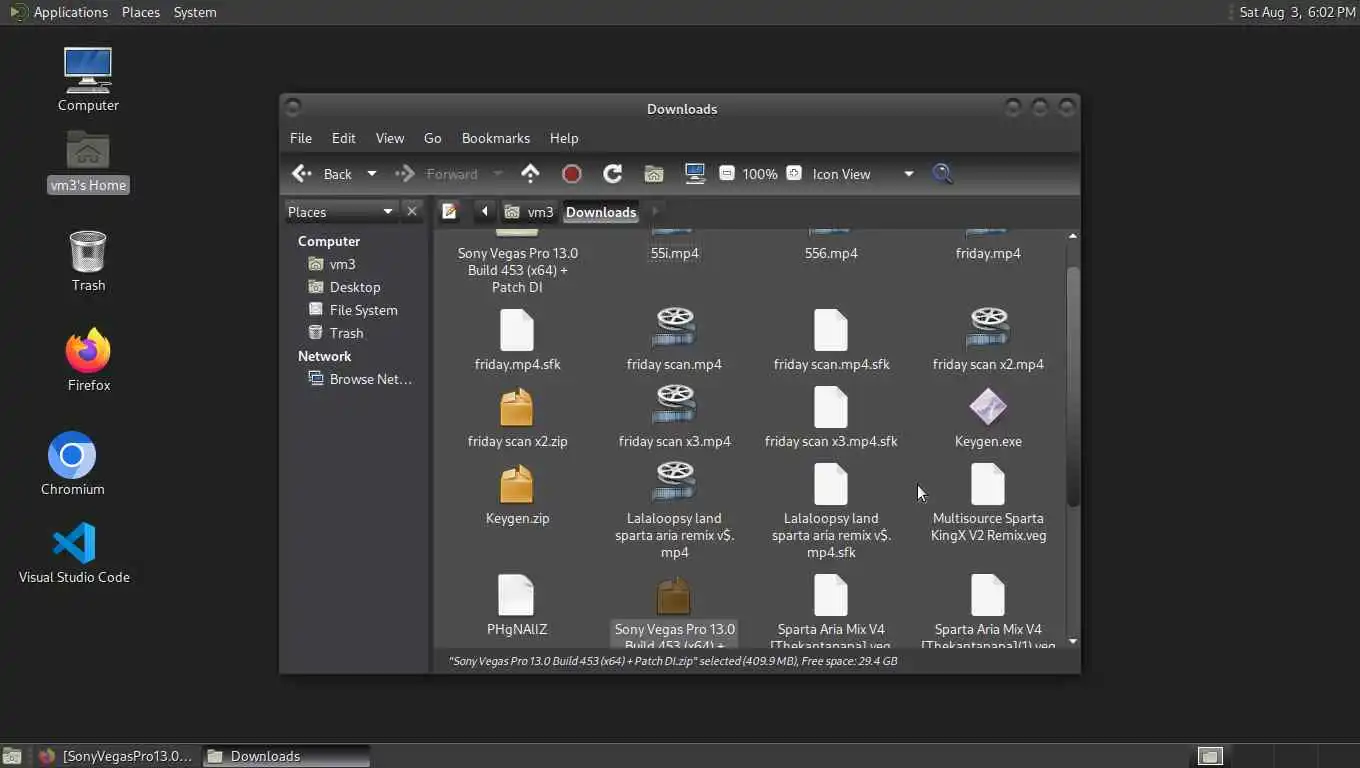Click the 55i.mp4 file label
1360x768 pixels.
click(674, 253)
